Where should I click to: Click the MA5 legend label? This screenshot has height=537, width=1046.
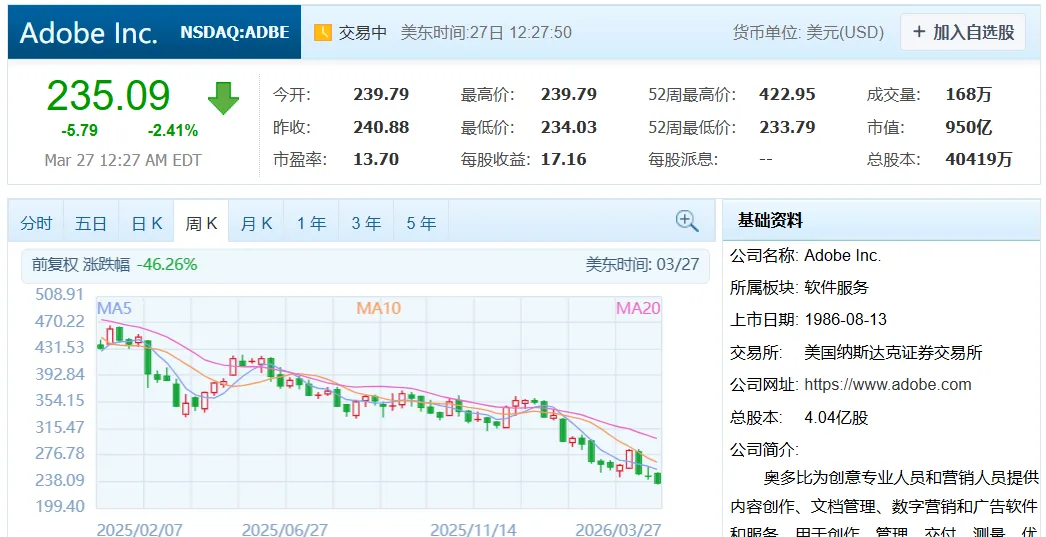(x=115, y=308)
